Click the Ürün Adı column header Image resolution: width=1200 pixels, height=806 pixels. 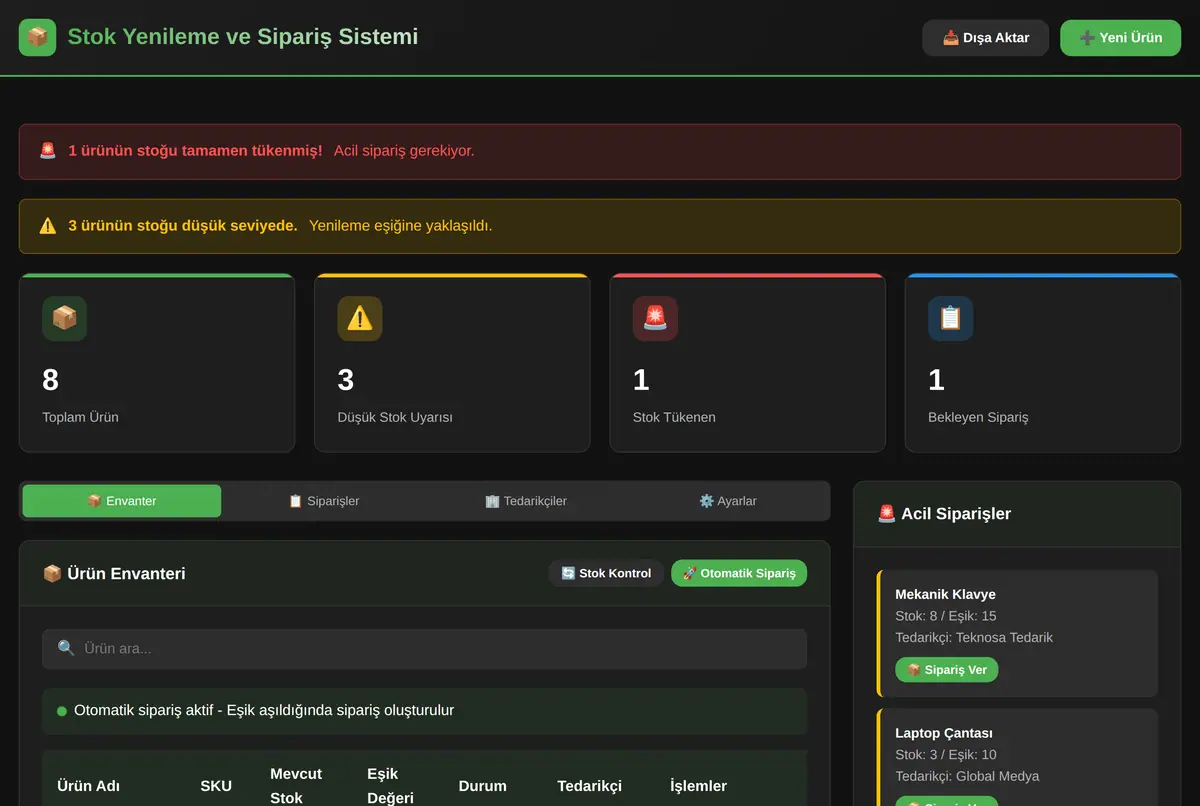tap(89, 786)
